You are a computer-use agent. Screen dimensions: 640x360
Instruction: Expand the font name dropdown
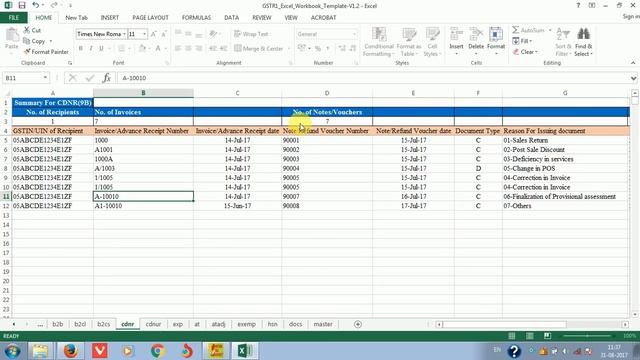pyautogui.click(x=124, y=34)
